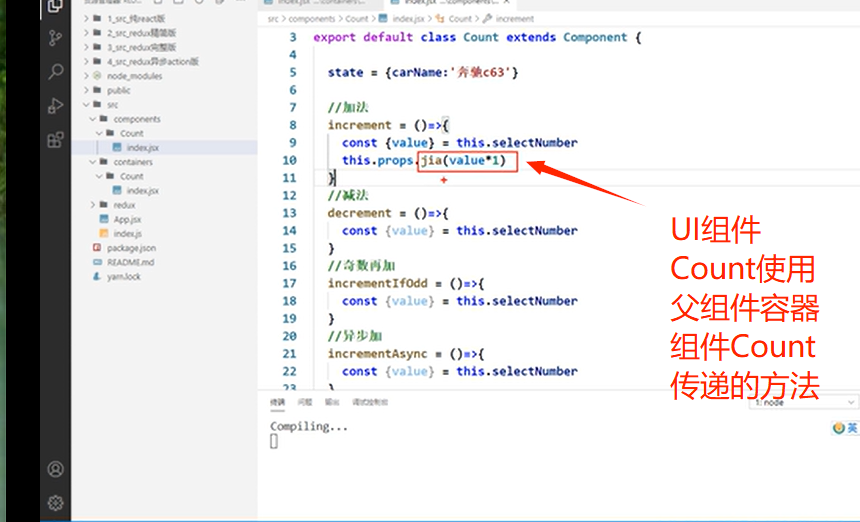Click the index.jsx breadcrumb
This screenshot has width=860, height=522.
408,19
